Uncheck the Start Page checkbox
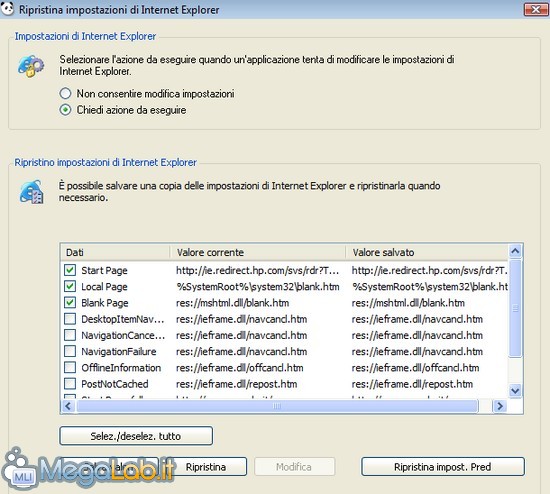The width and height of the screenshot is (550, 494). coord(70,270)
